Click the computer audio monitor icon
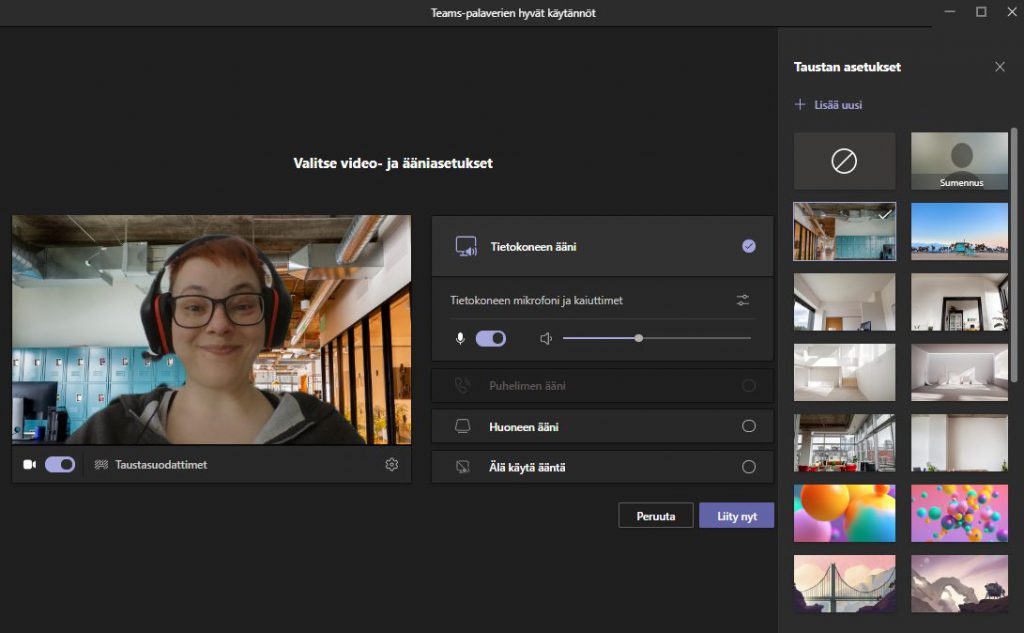 tap(466, 247)
